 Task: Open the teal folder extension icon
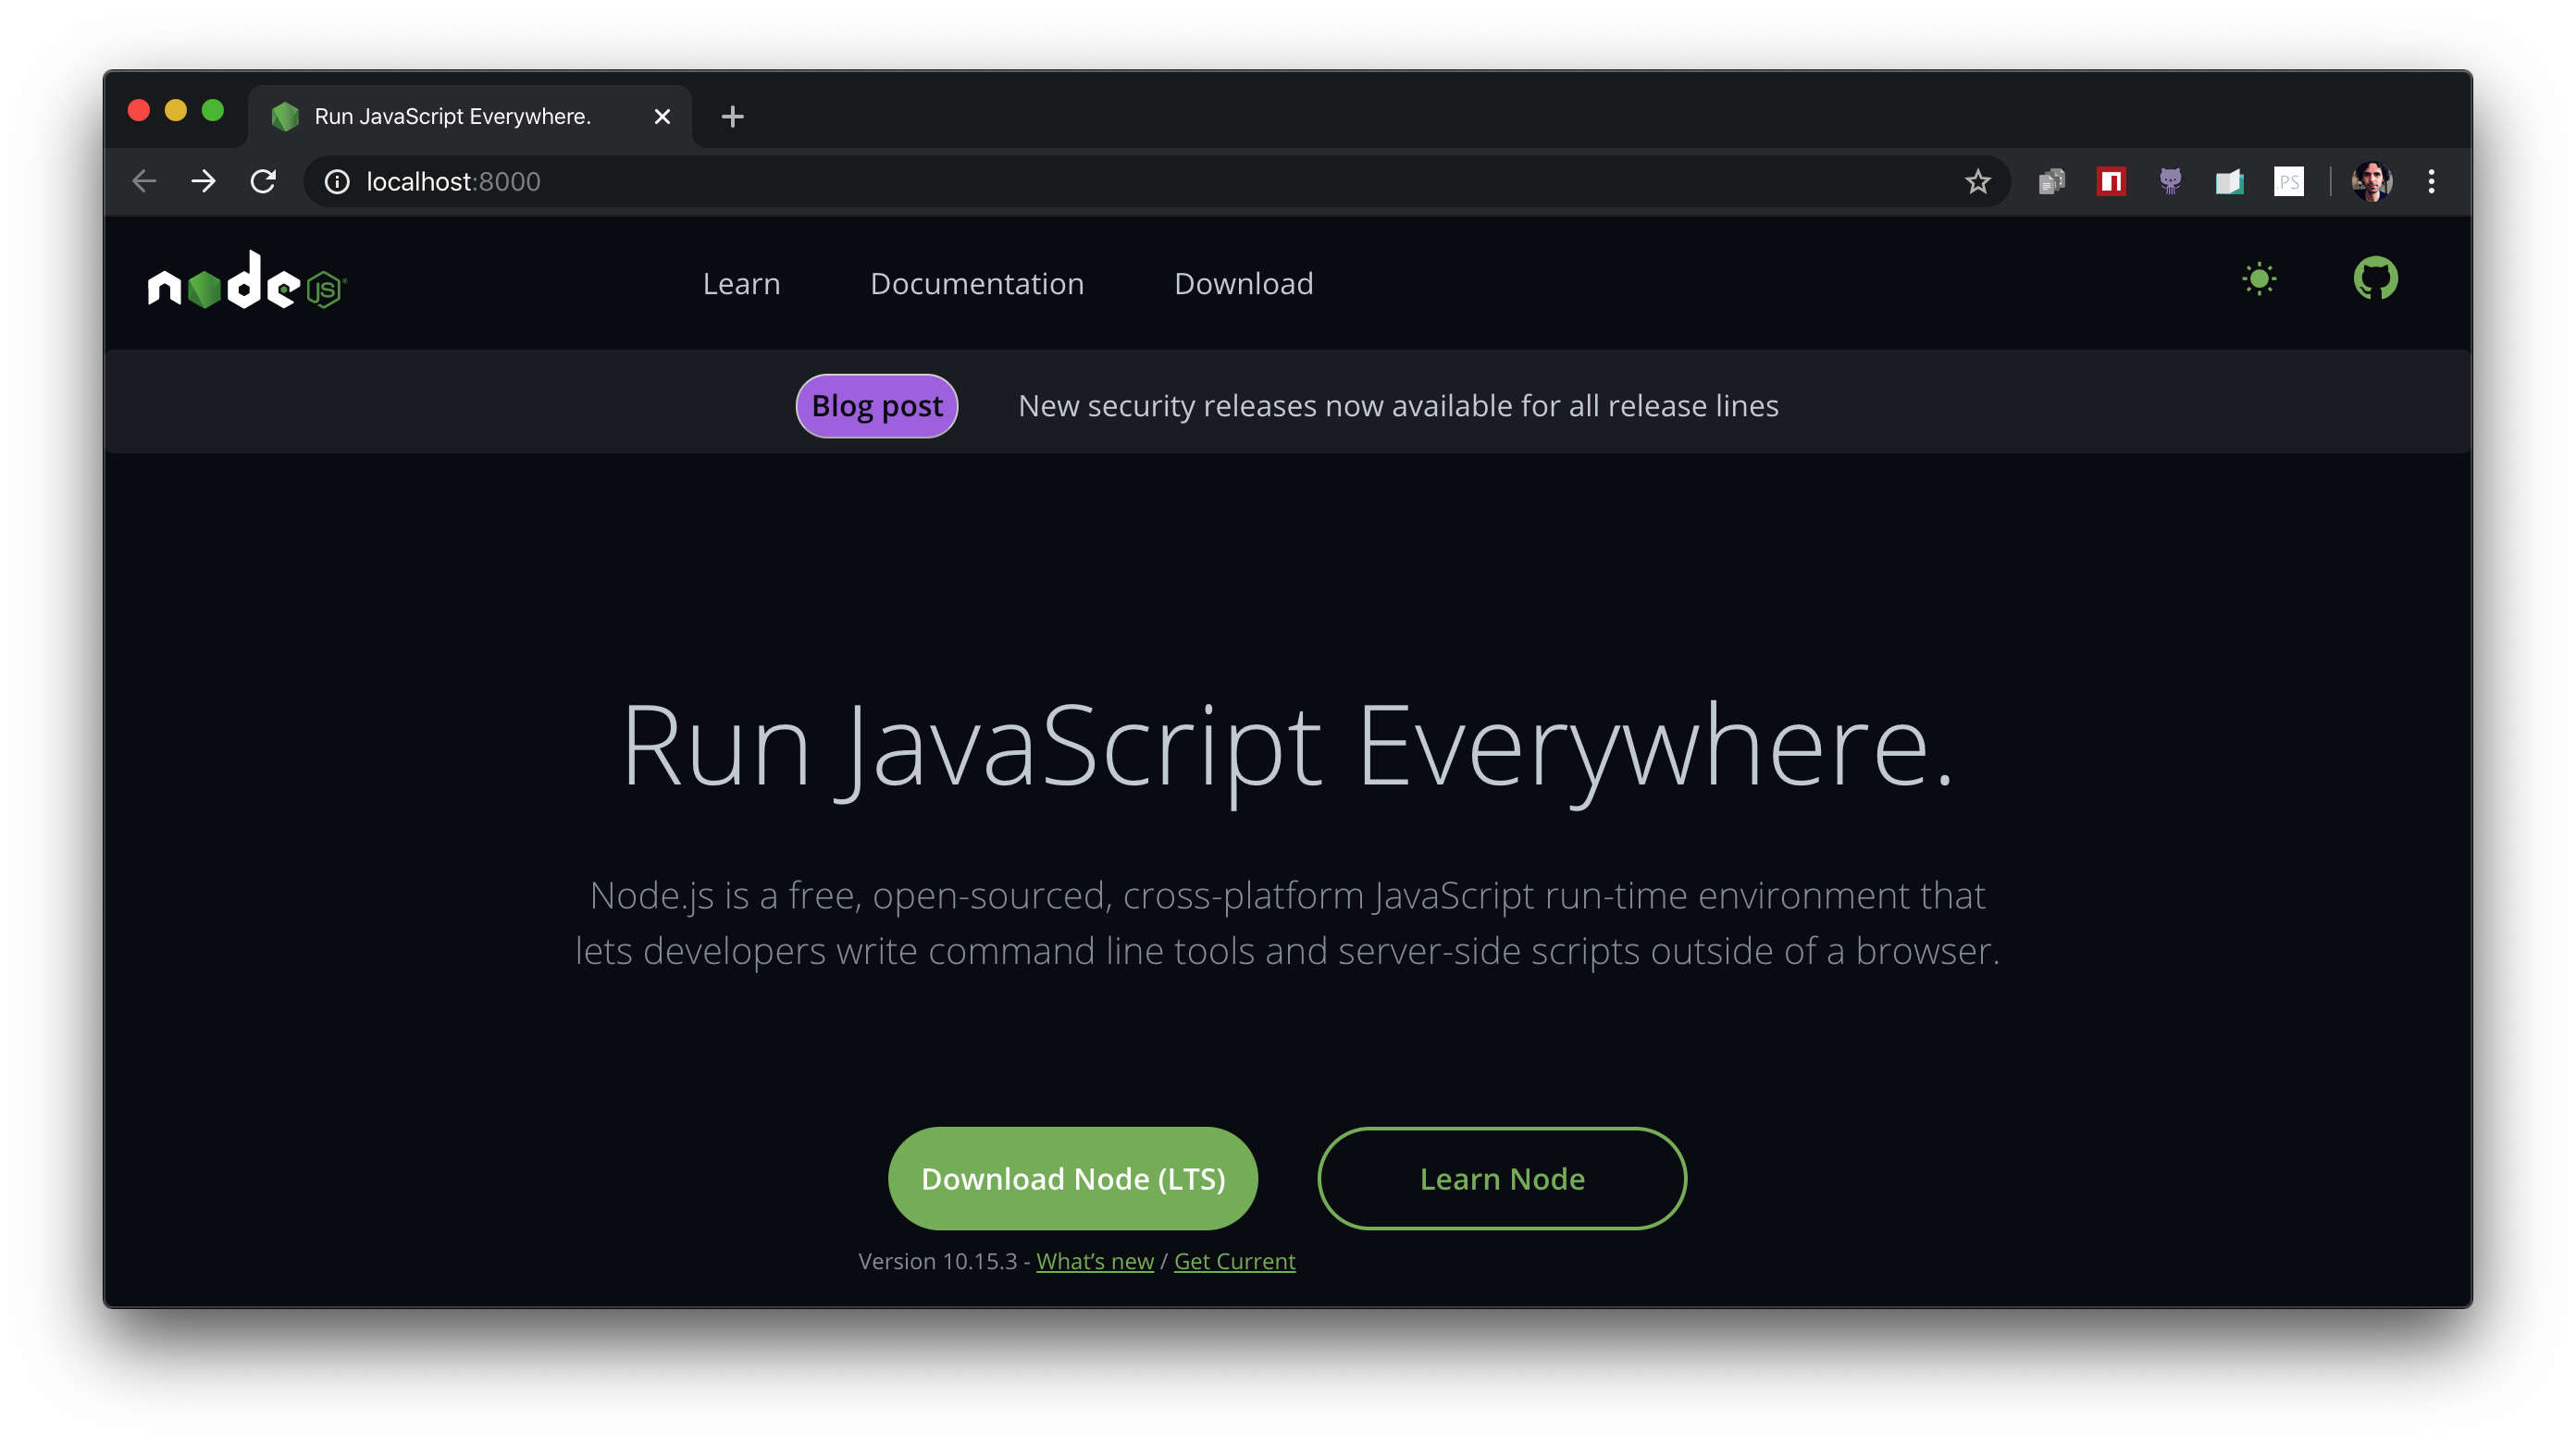tap(2229, 181)
